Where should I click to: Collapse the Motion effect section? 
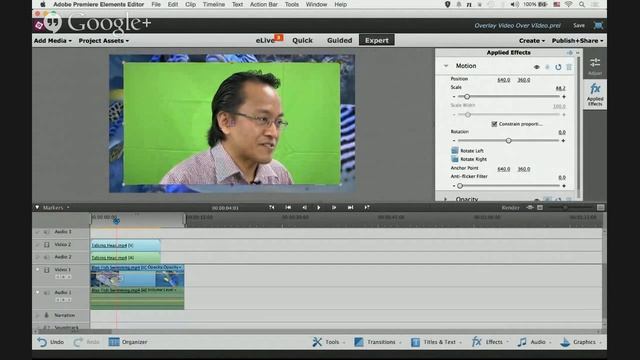click(446, 66)
